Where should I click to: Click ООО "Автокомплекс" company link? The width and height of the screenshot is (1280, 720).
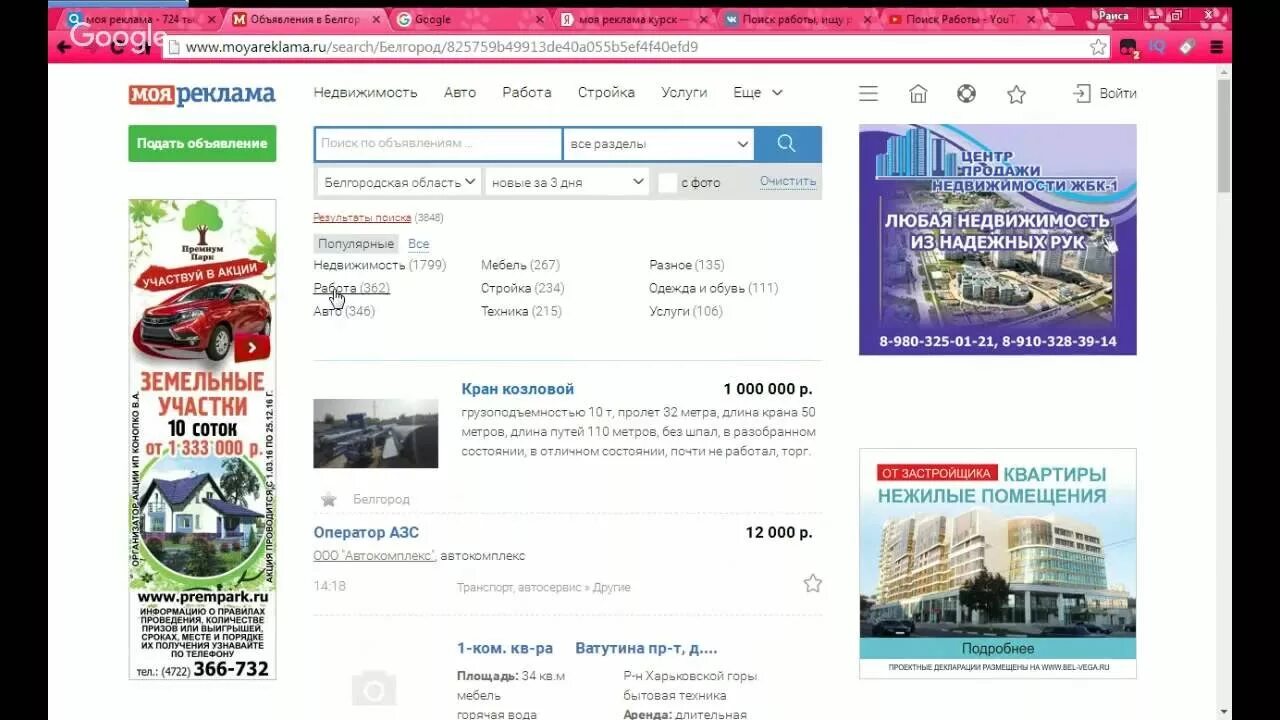coord(374,555)
